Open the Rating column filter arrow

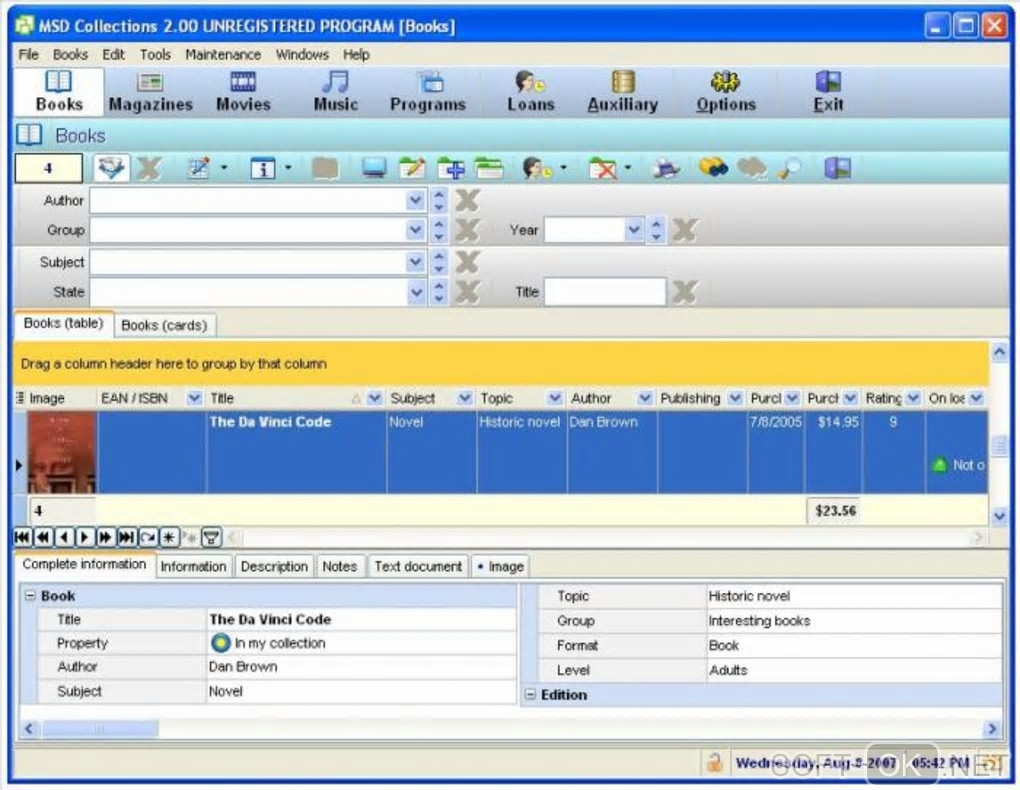click(x=913, y=398)
